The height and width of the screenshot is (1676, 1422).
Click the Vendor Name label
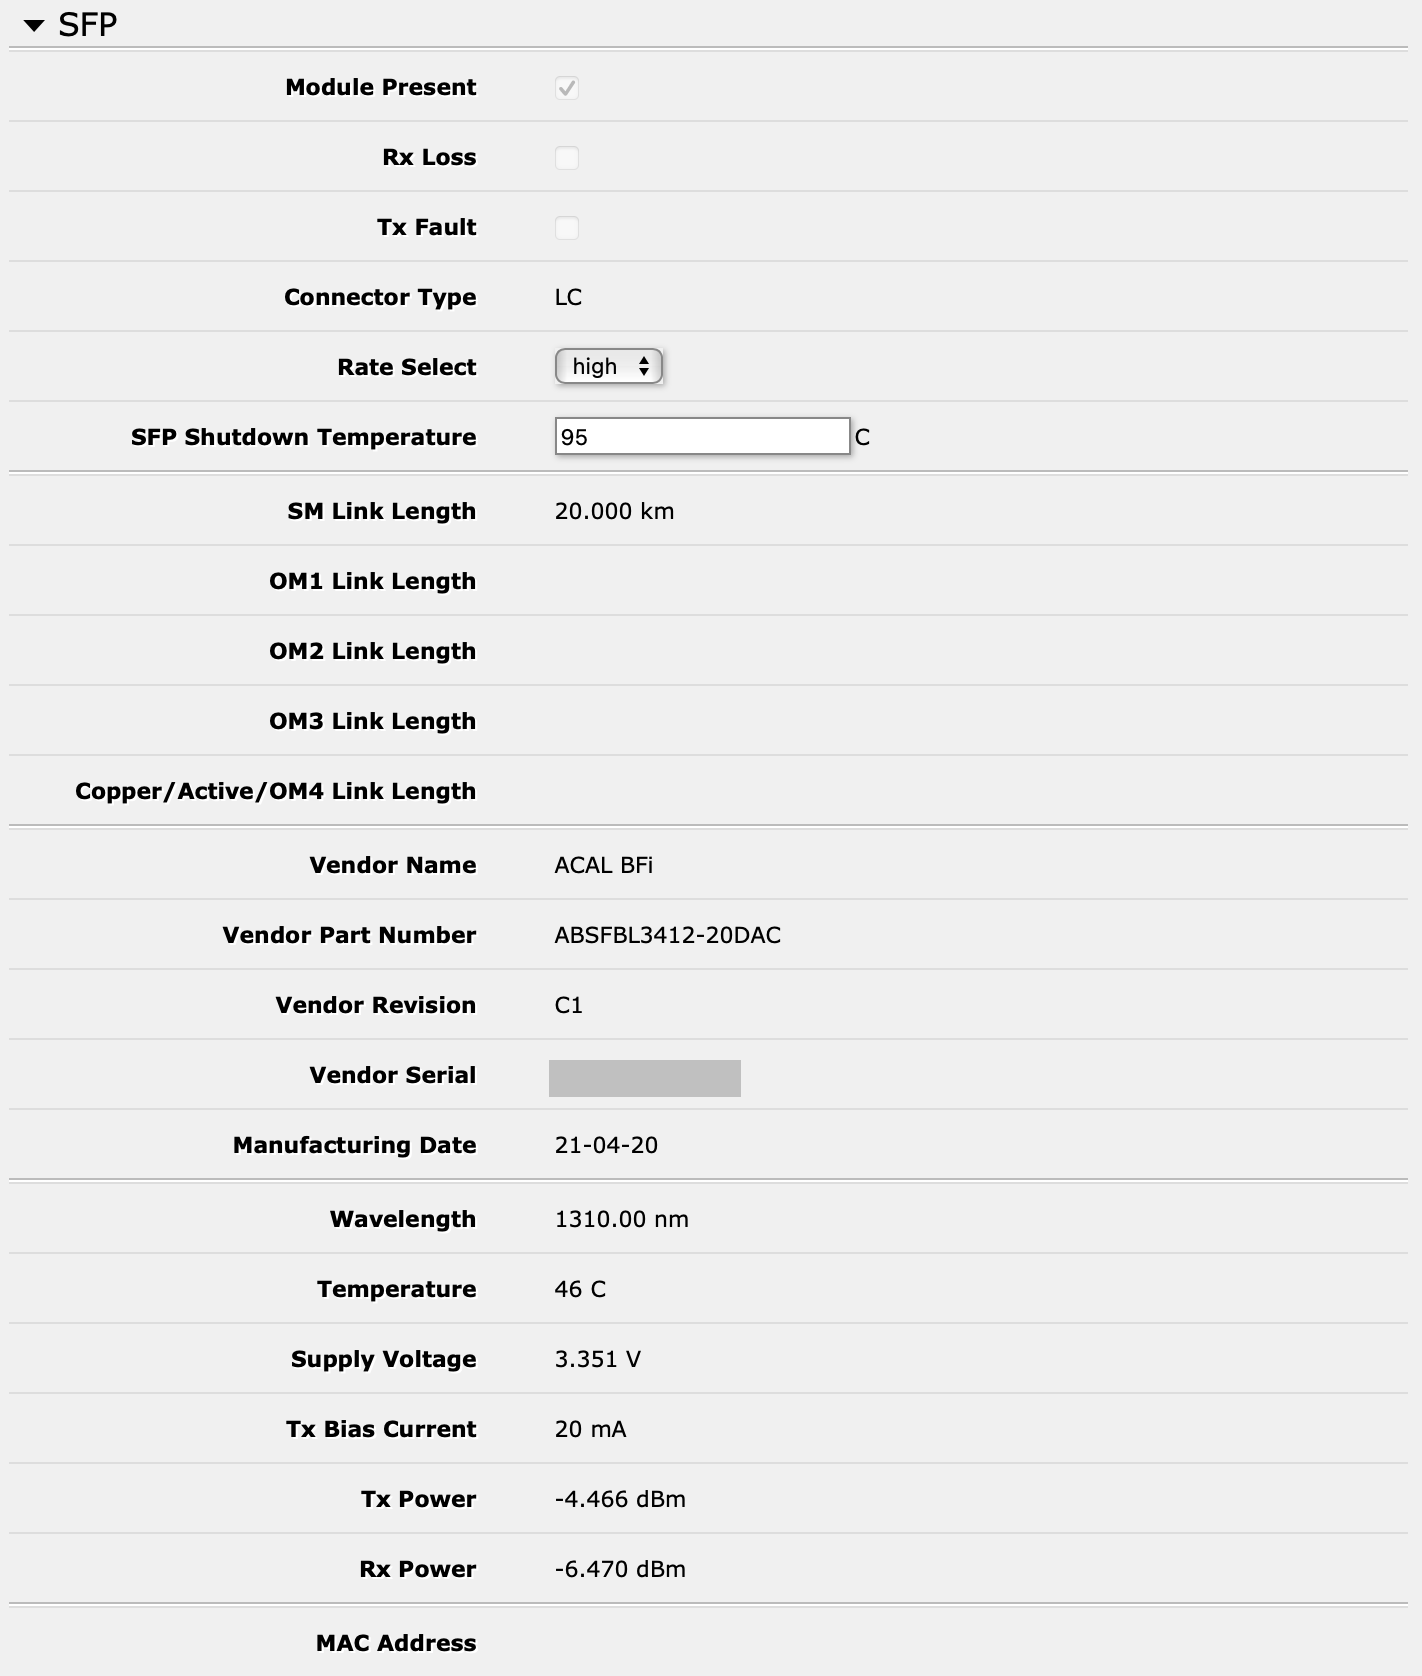pos(394,866)
